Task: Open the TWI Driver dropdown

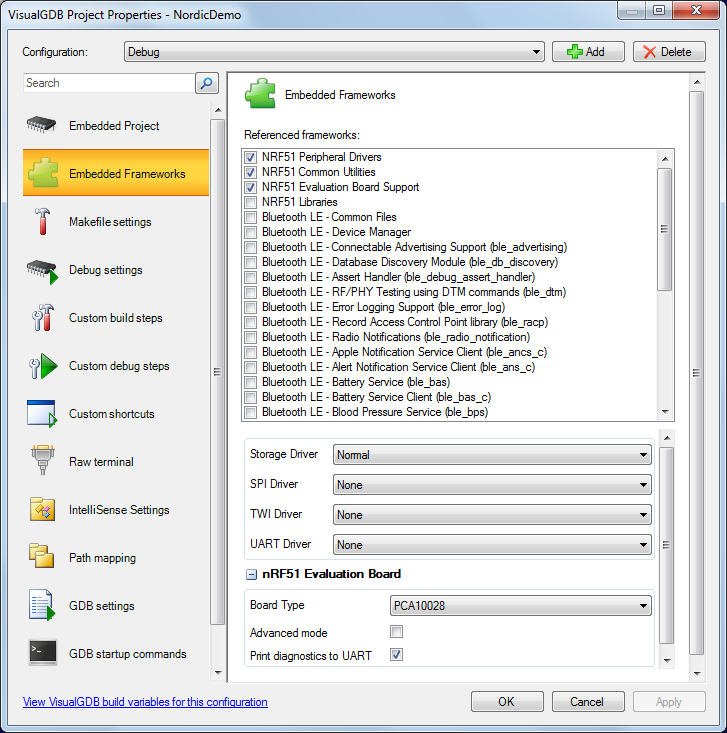Action: (x=492, y=514)
